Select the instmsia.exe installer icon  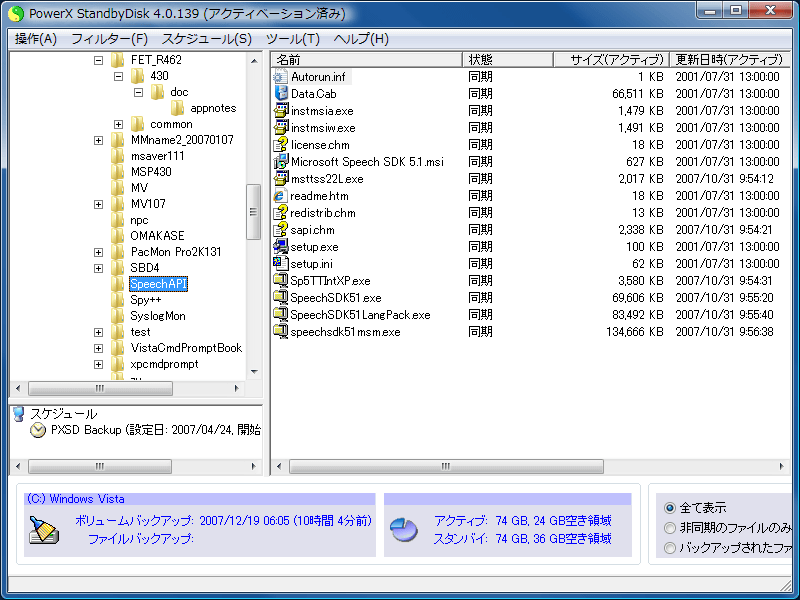(x=280, y=111)
